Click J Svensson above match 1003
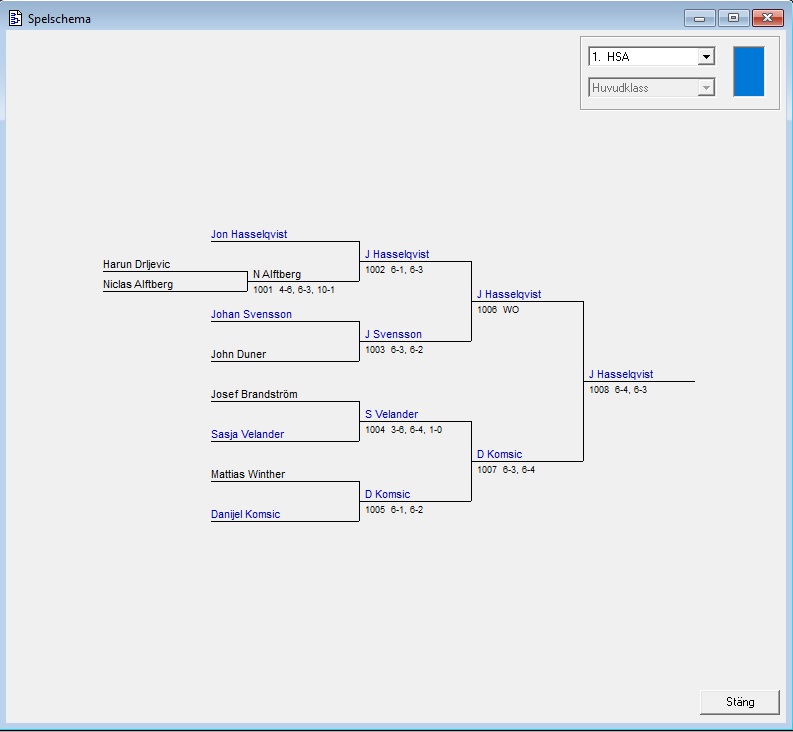 pos(393,335)
